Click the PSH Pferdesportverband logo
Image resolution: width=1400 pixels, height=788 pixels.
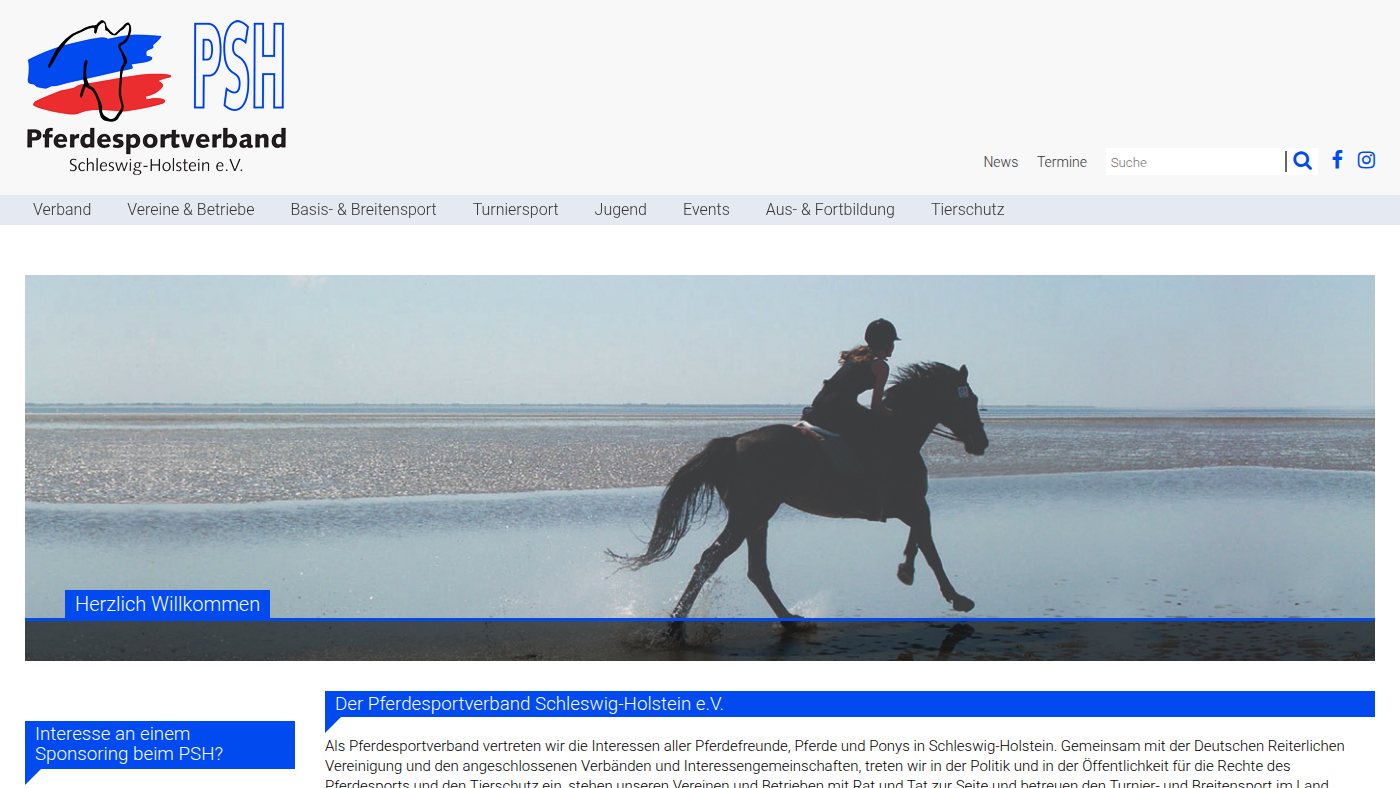[156, 97]
